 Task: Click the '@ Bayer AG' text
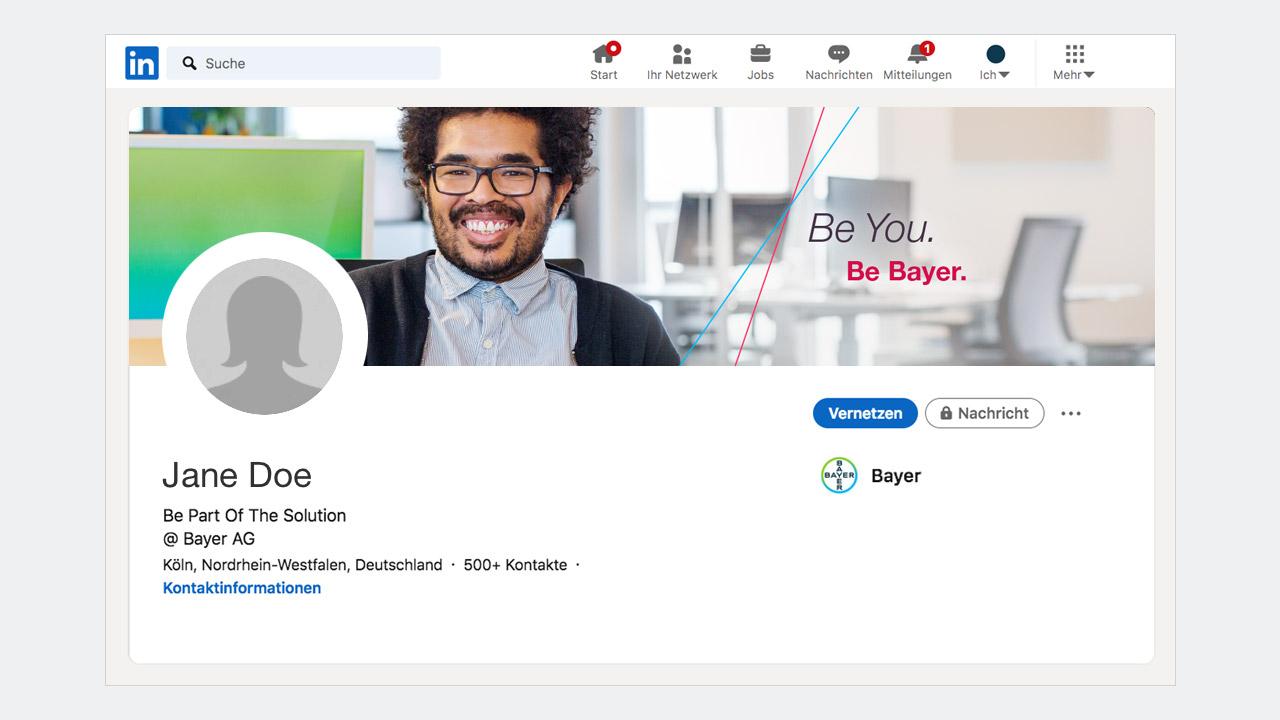pos(209,539)
